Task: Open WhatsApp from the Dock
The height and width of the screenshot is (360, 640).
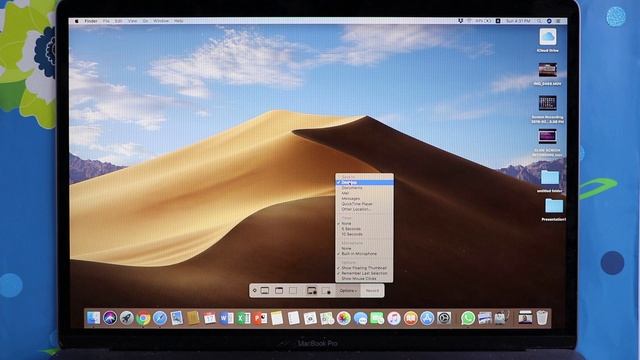Action: pos(468,318)
